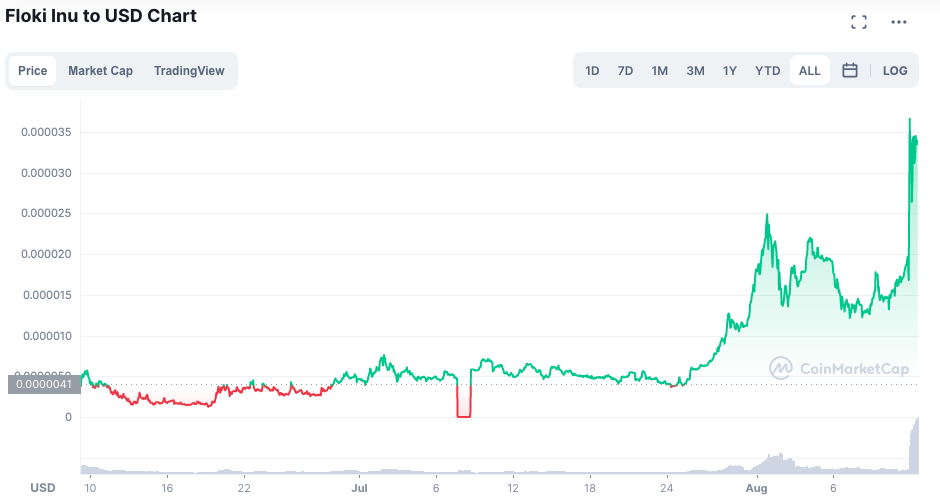Click the 22 x-axis date label

click(243, 488)
